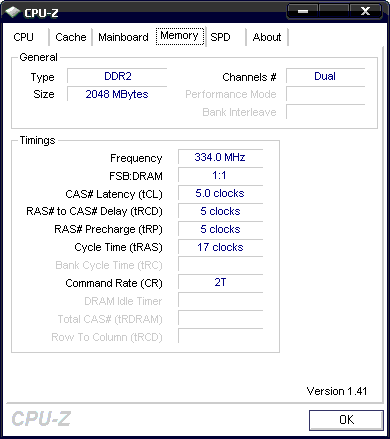Select the Mainboard tab

point(123,37)
